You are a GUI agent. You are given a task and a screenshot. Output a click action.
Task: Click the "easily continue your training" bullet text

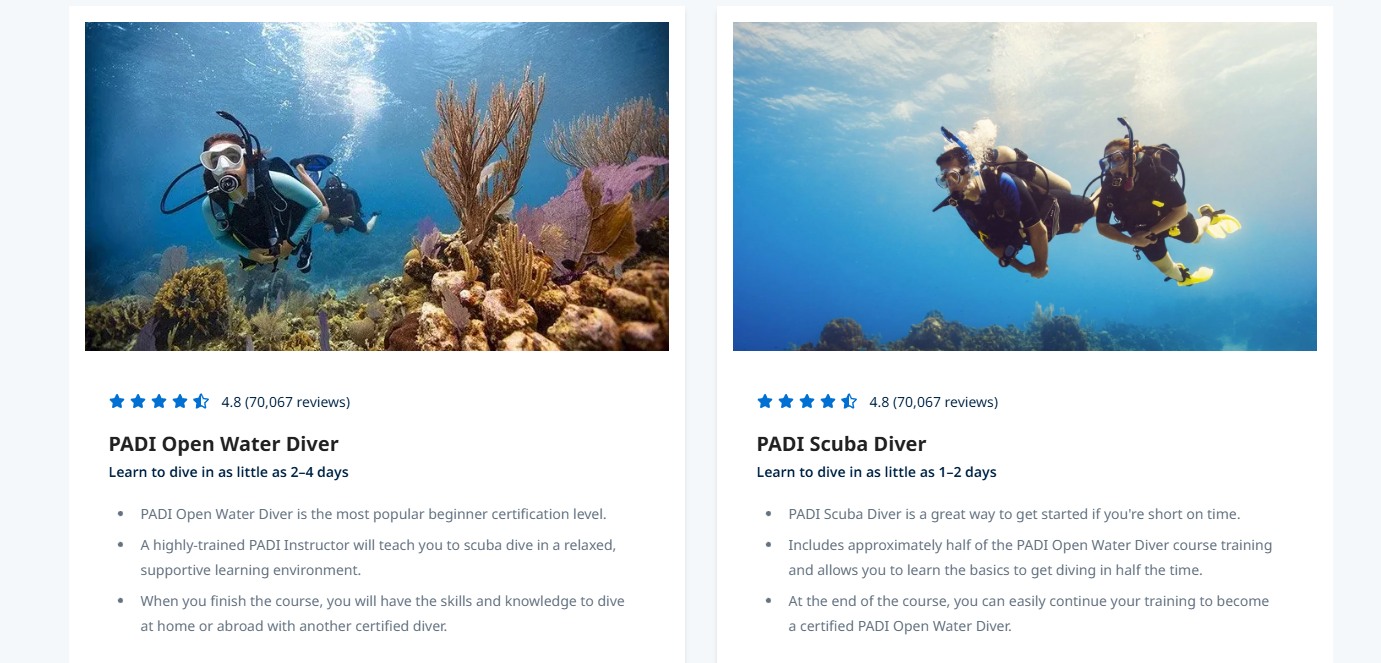click(x=1028, y=613)
